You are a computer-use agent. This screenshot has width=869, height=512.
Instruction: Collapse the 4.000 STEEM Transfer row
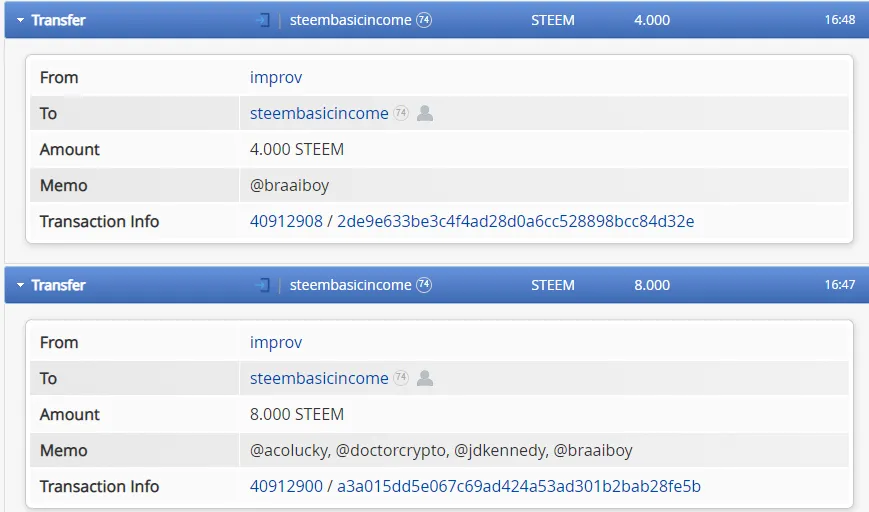pos(21,20)
